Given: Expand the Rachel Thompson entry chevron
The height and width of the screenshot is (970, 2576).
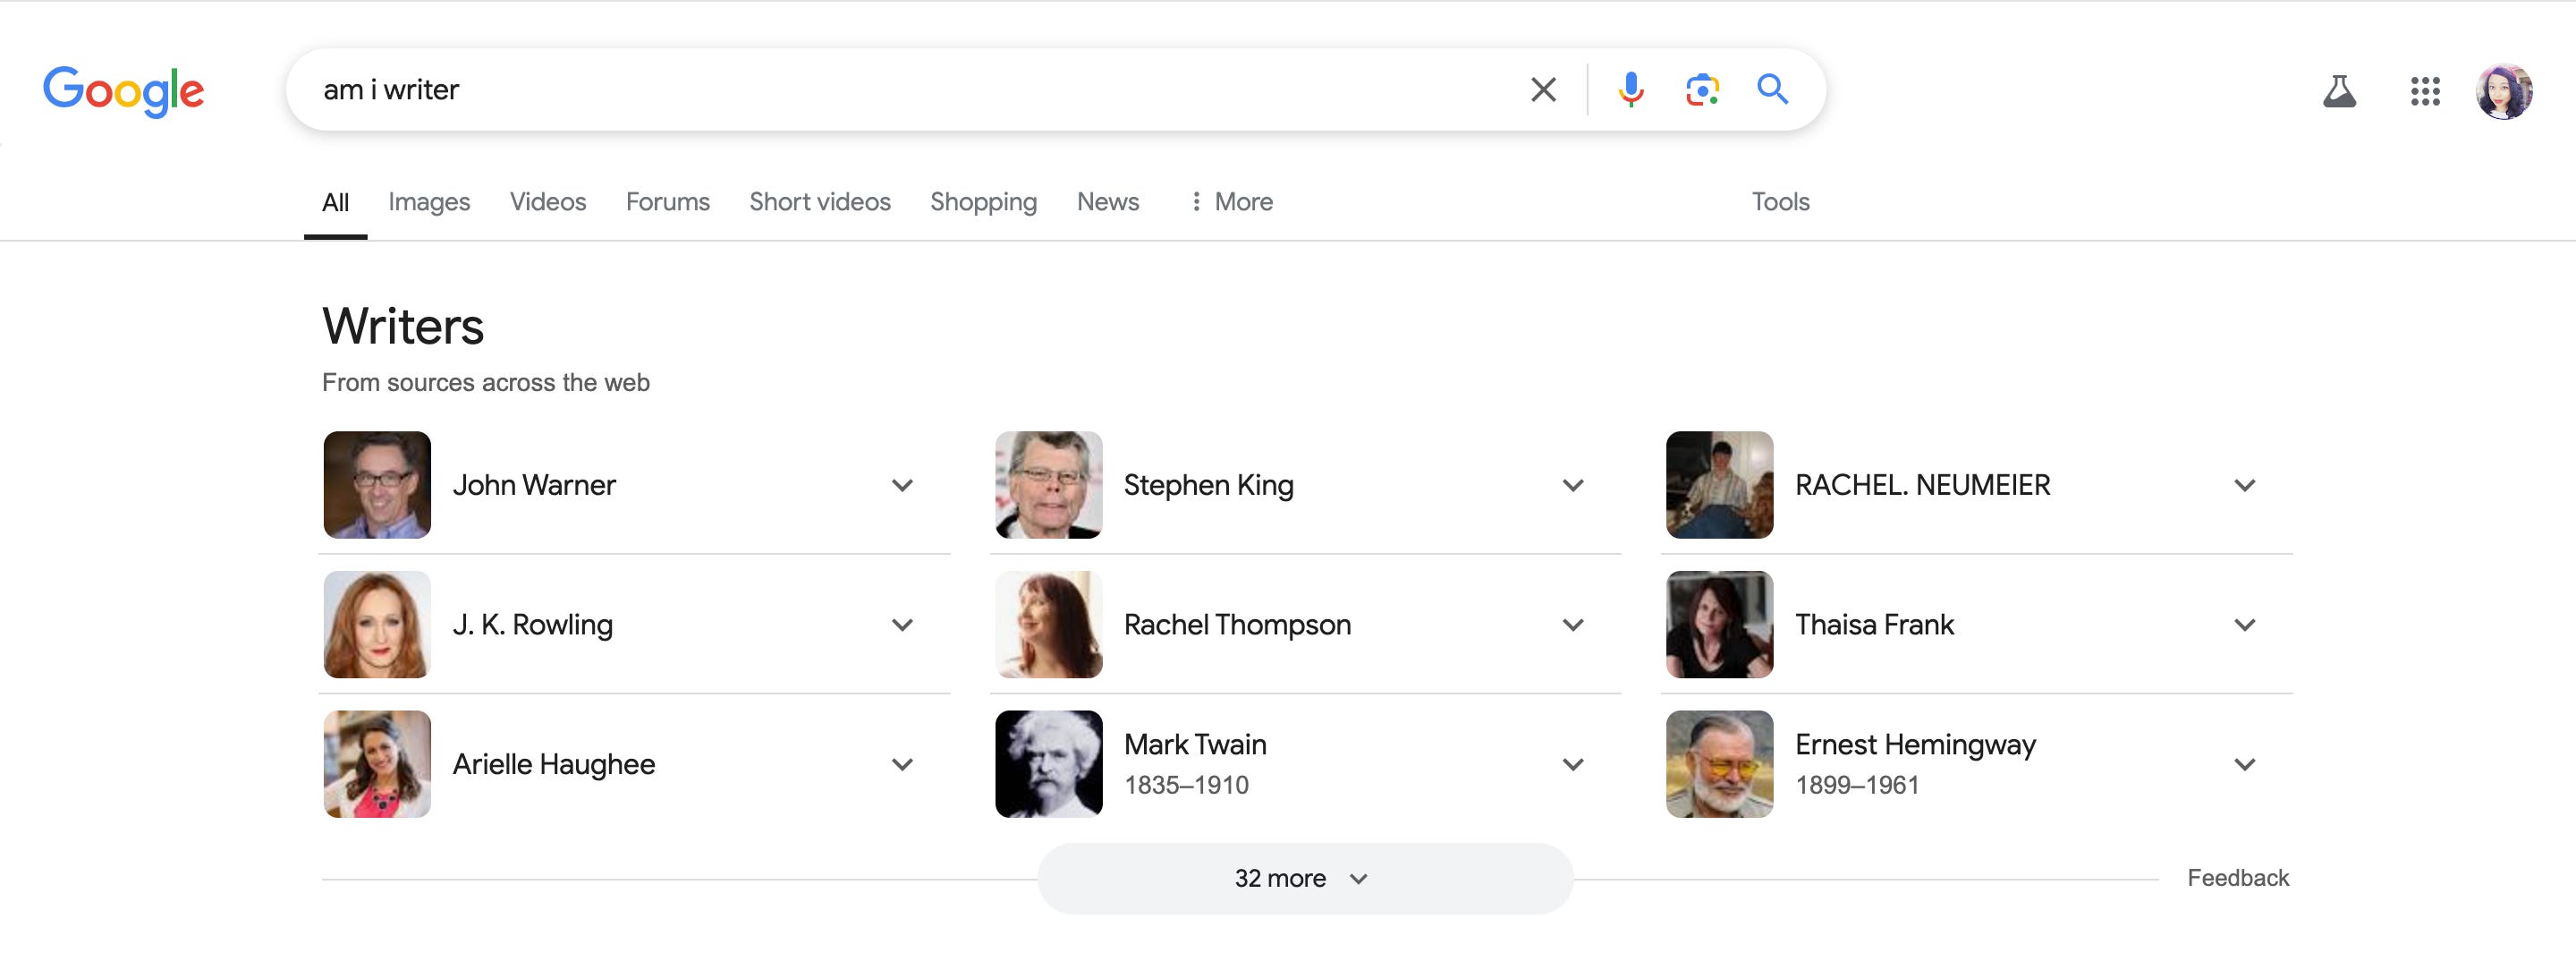Looking at the screenshot, I should click(x=1573, y=626).
